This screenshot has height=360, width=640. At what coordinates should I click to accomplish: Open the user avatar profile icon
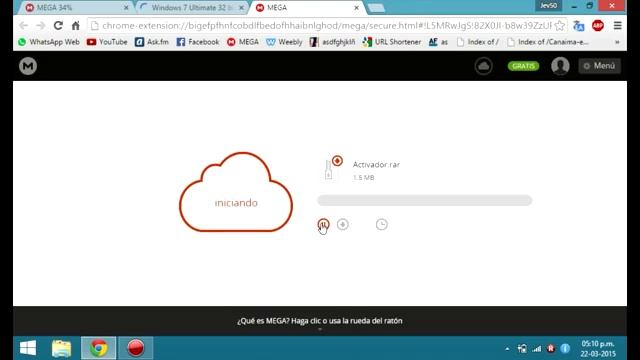click(560, 66)
